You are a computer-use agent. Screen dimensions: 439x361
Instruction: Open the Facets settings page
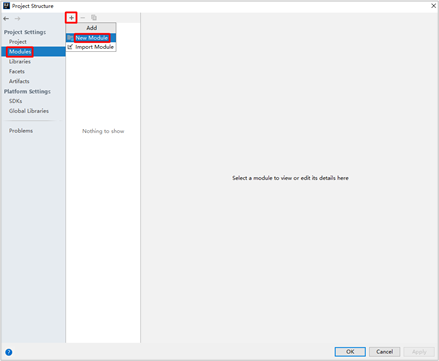click(17, 71)
